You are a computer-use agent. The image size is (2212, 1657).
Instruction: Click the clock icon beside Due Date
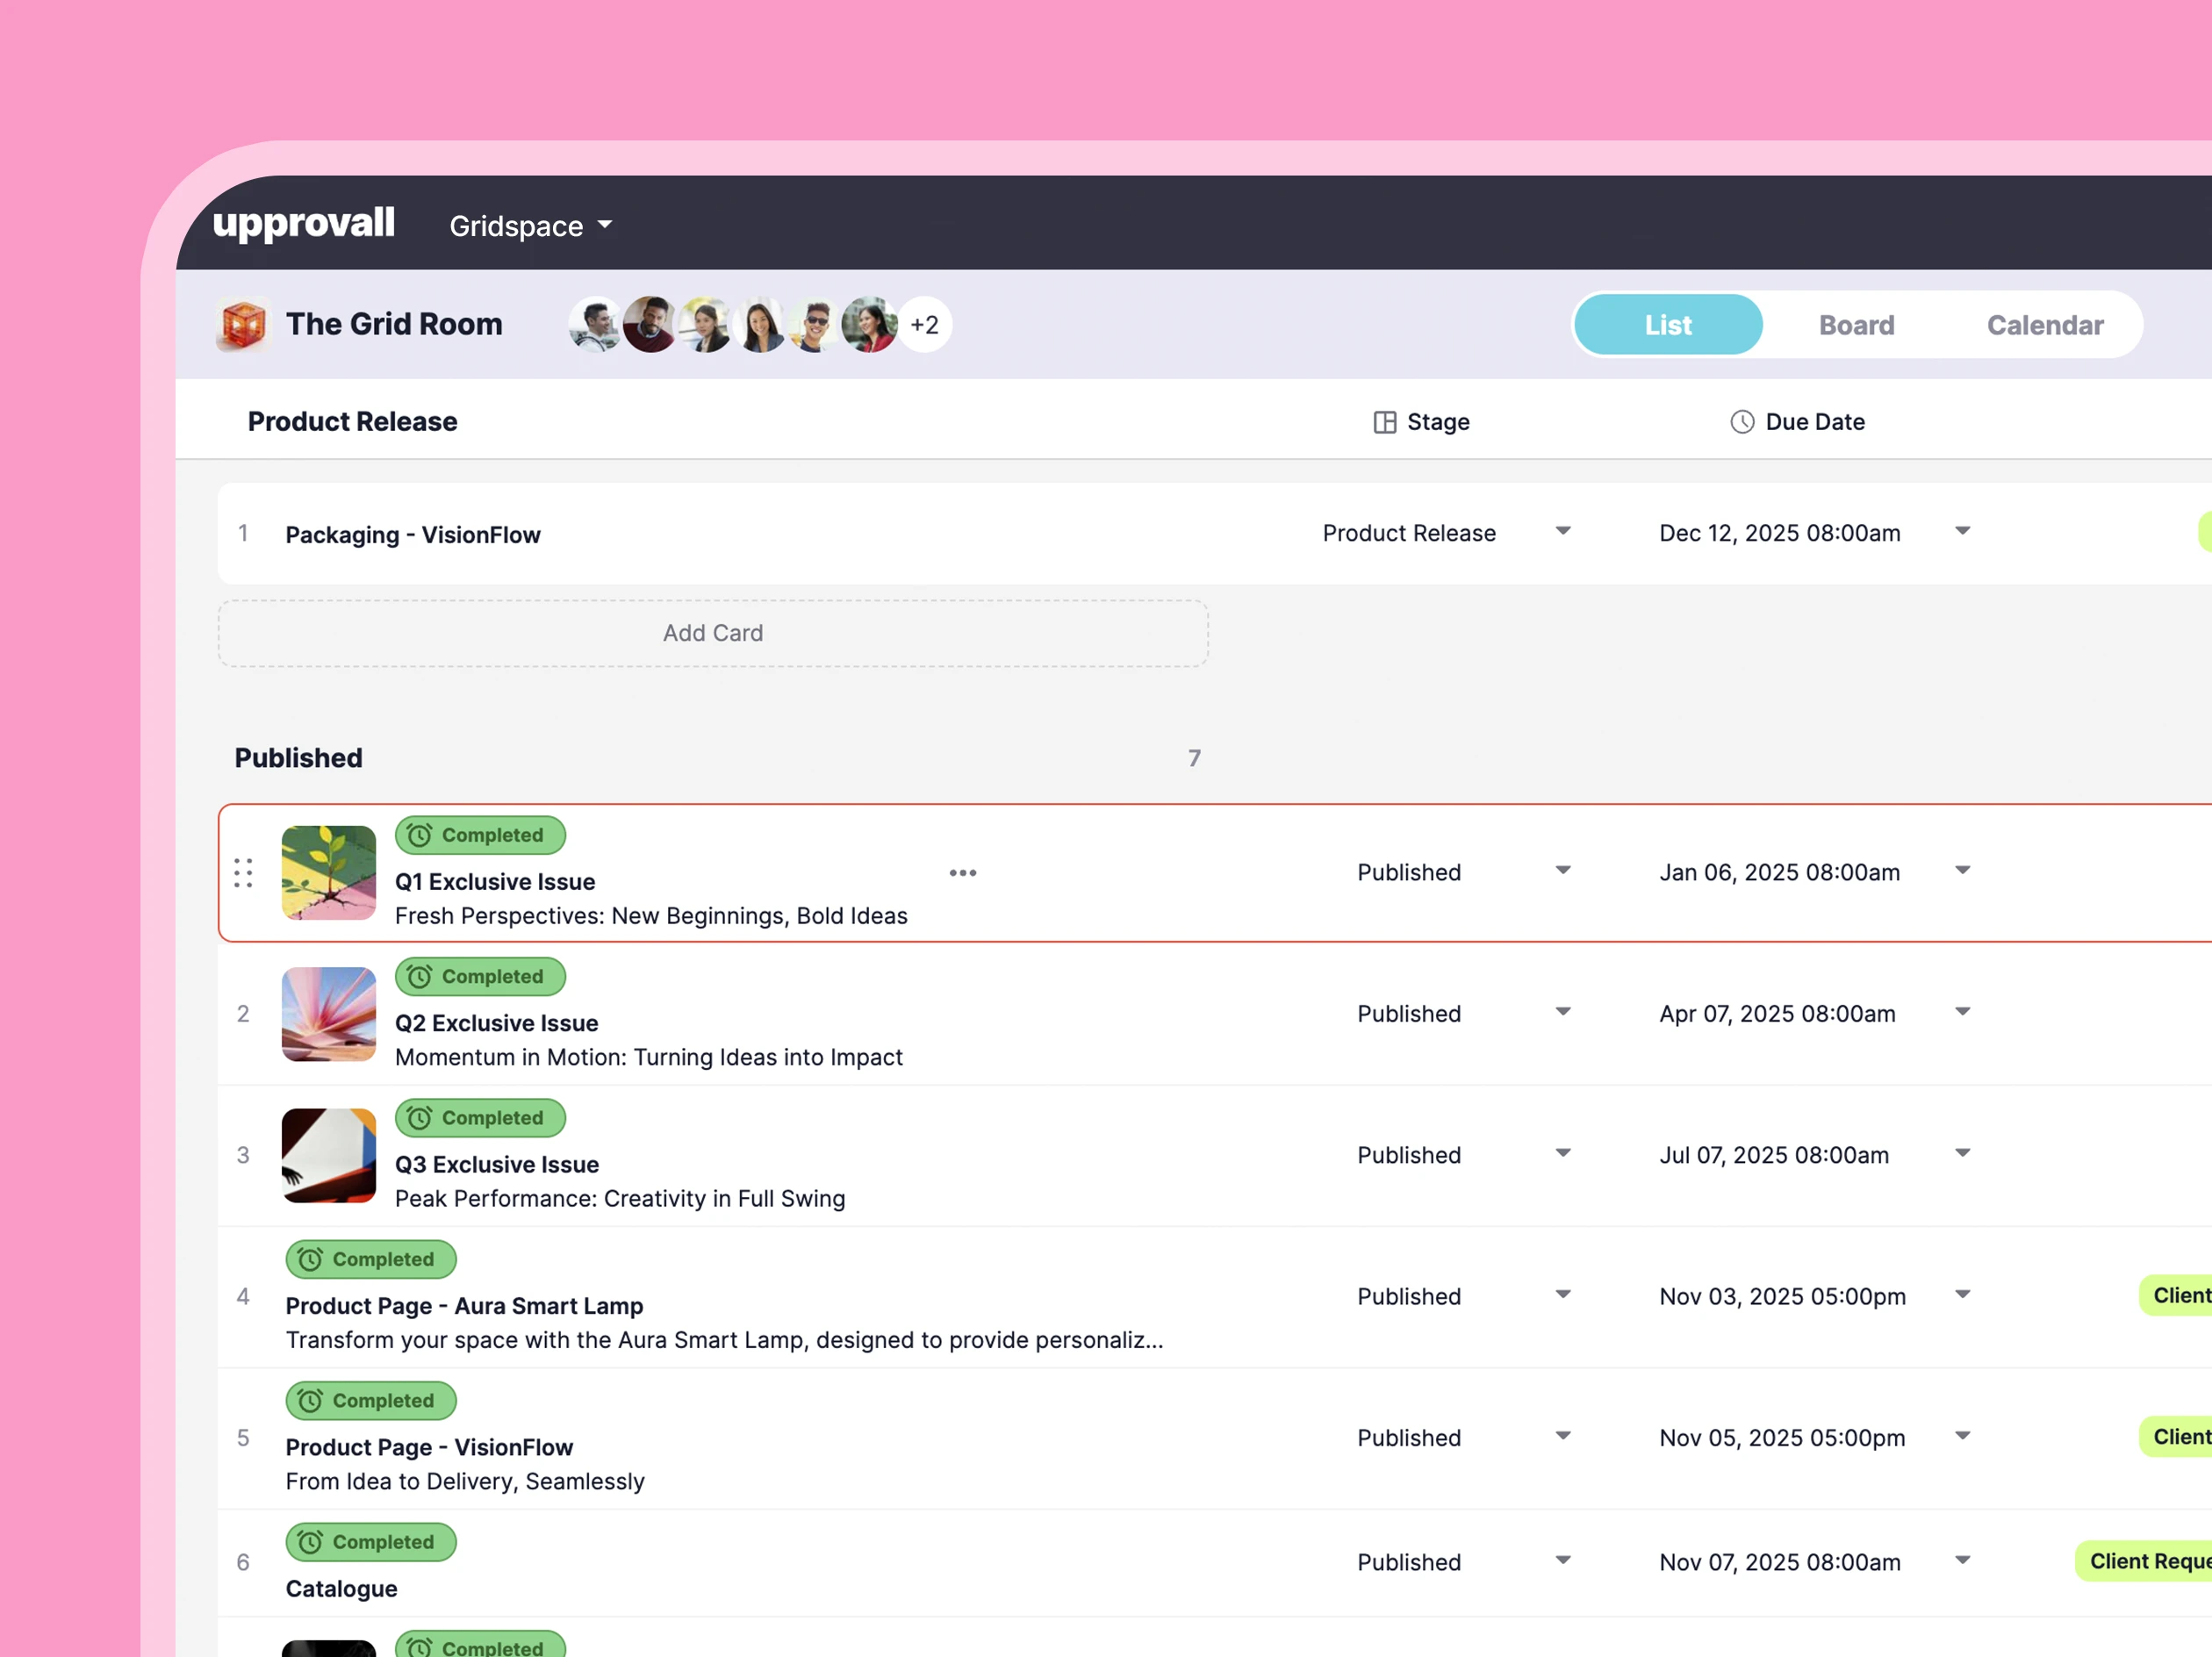click(1741, 422)
